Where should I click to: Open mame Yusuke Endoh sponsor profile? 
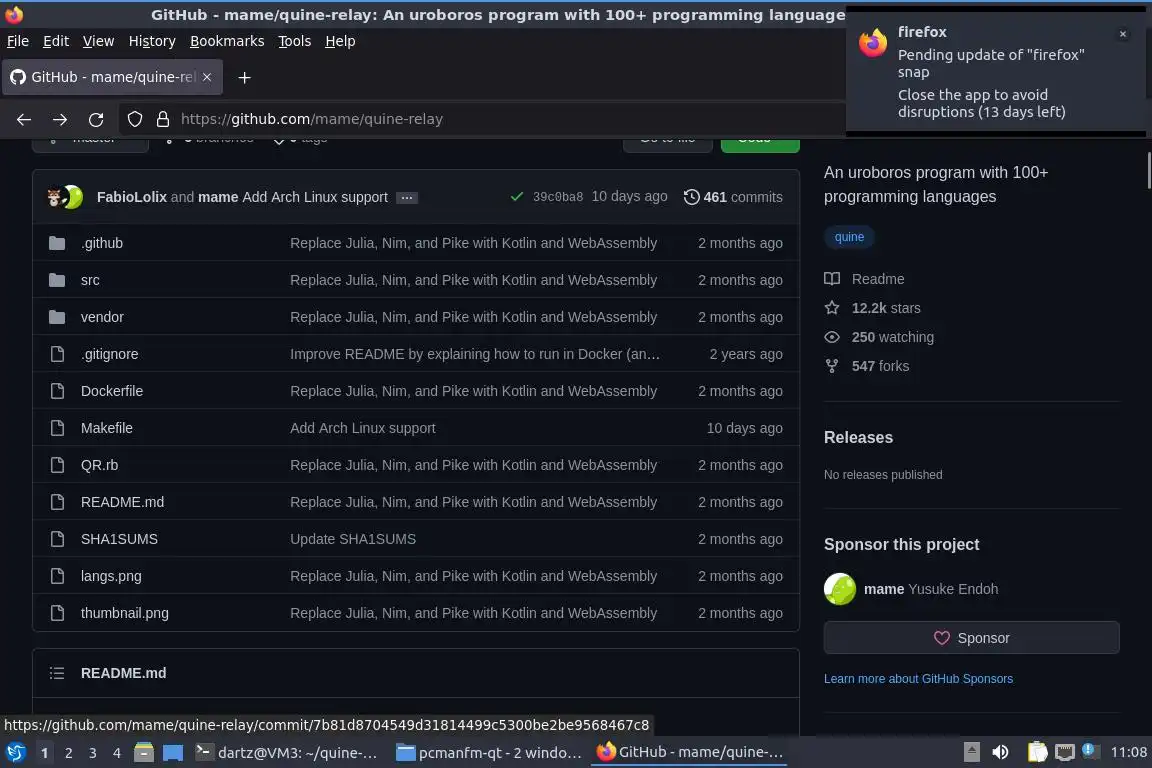coord(931,589)
